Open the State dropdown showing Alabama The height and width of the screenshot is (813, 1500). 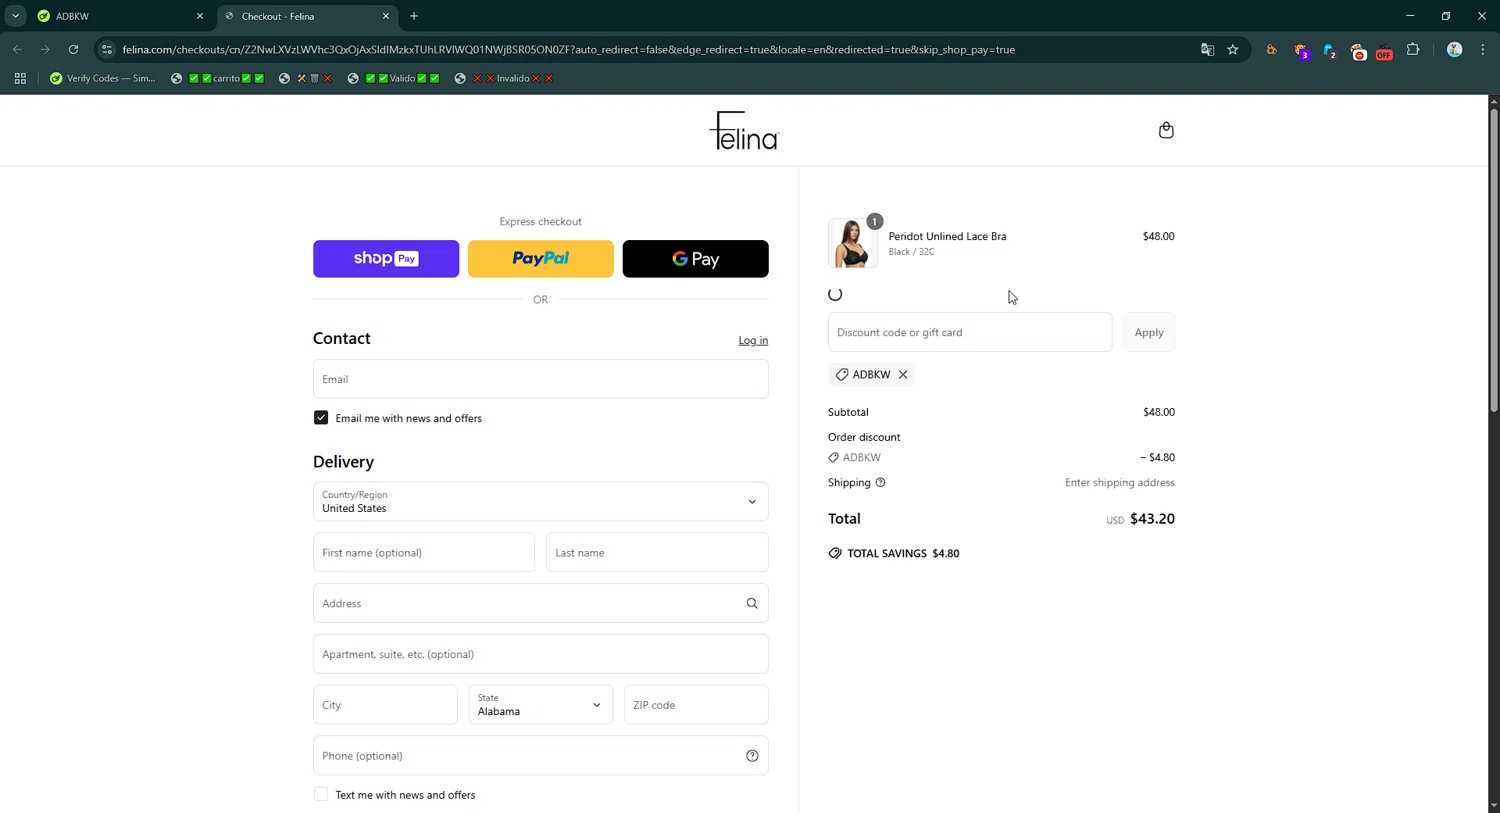(540, 705)
